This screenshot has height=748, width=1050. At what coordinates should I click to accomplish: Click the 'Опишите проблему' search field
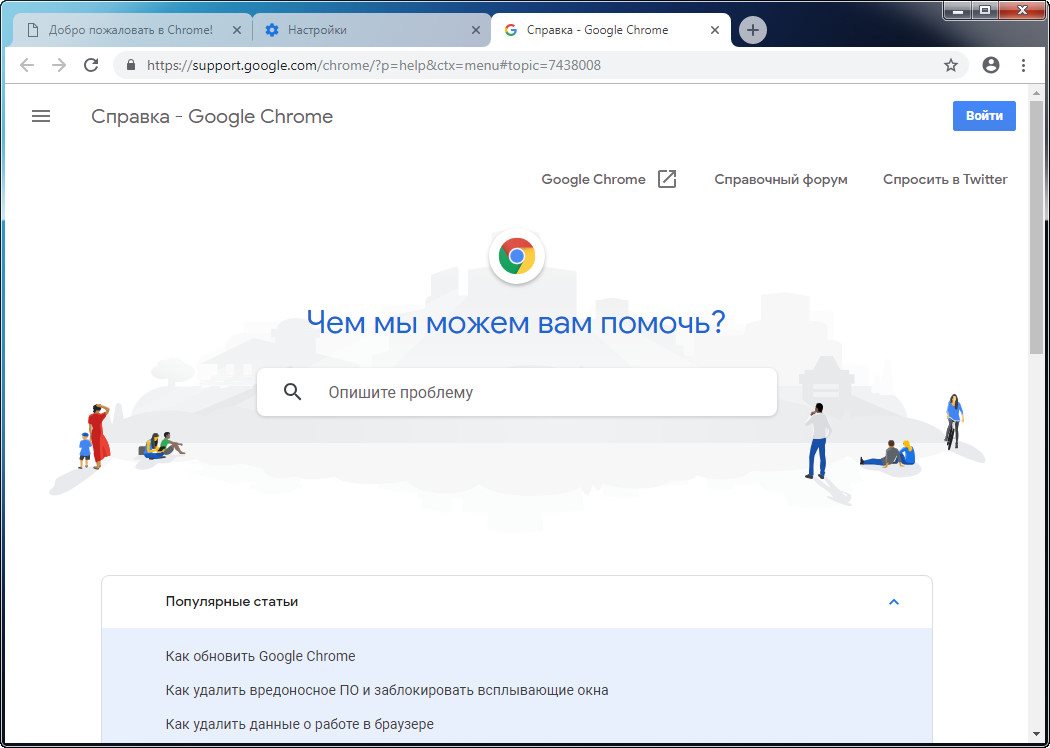(x=516, y=392)
